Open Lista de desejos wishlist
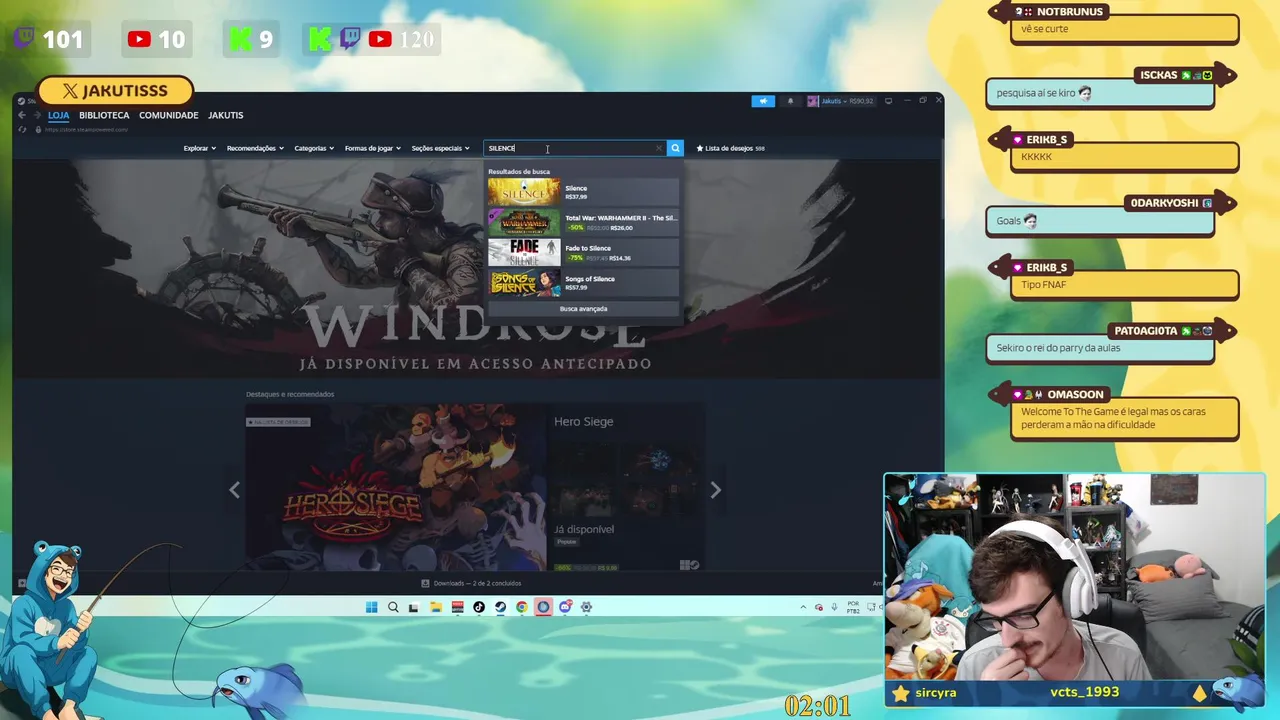 pyautogui.click(x=735, y=148)
